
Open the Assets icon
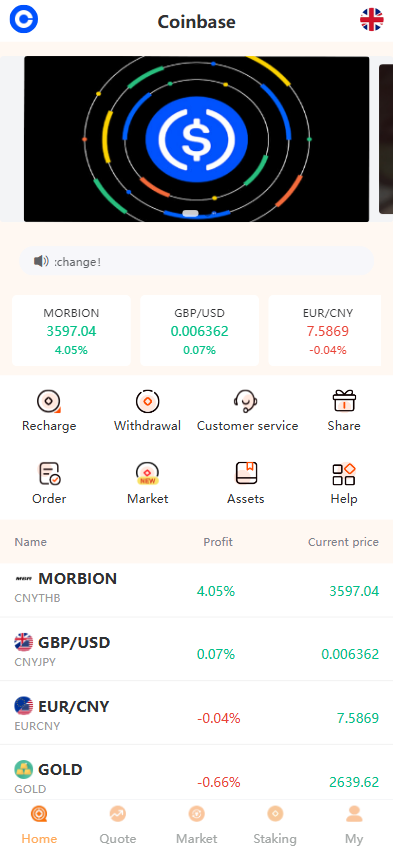pyautogui.click(x=246, y=474)
